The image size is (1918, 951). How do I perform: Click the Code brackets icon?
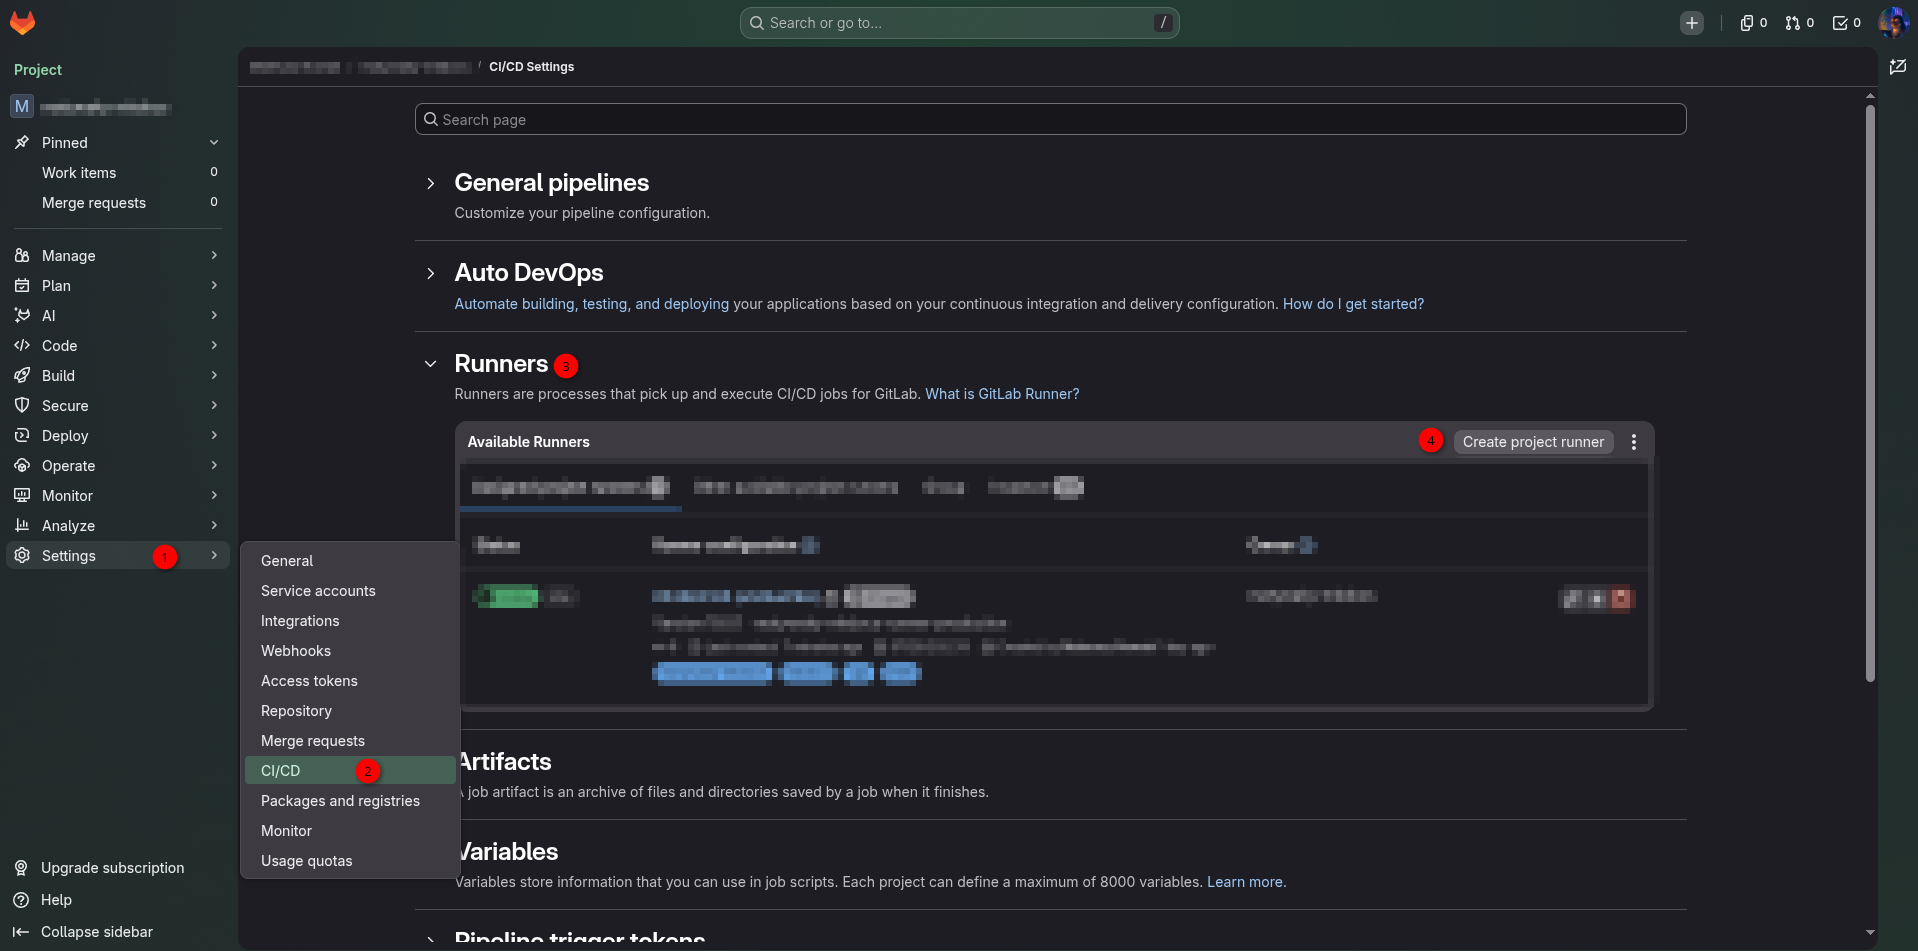coord(22,346)
